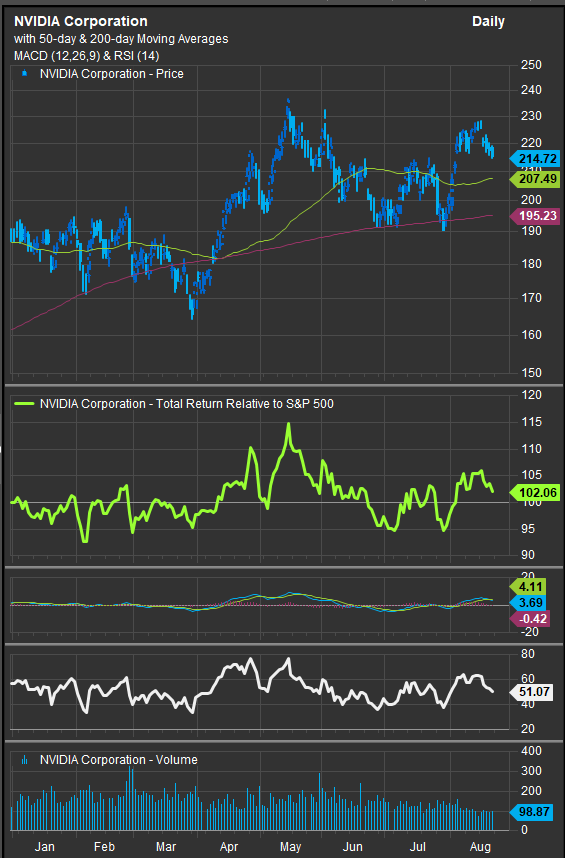
Task: Click the Apr month label on the time axis
Action: [229, 847]
